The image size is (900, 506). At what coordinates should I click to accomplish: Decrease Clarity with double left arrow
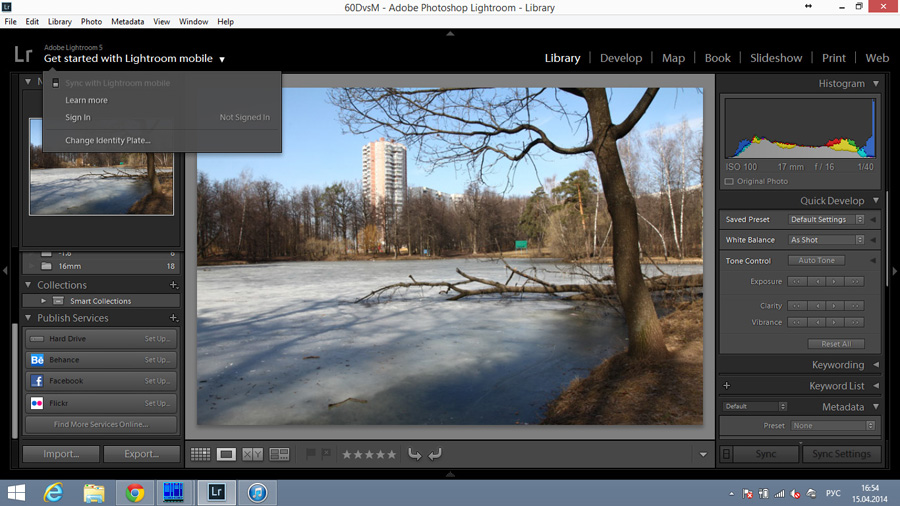(797, 306)
